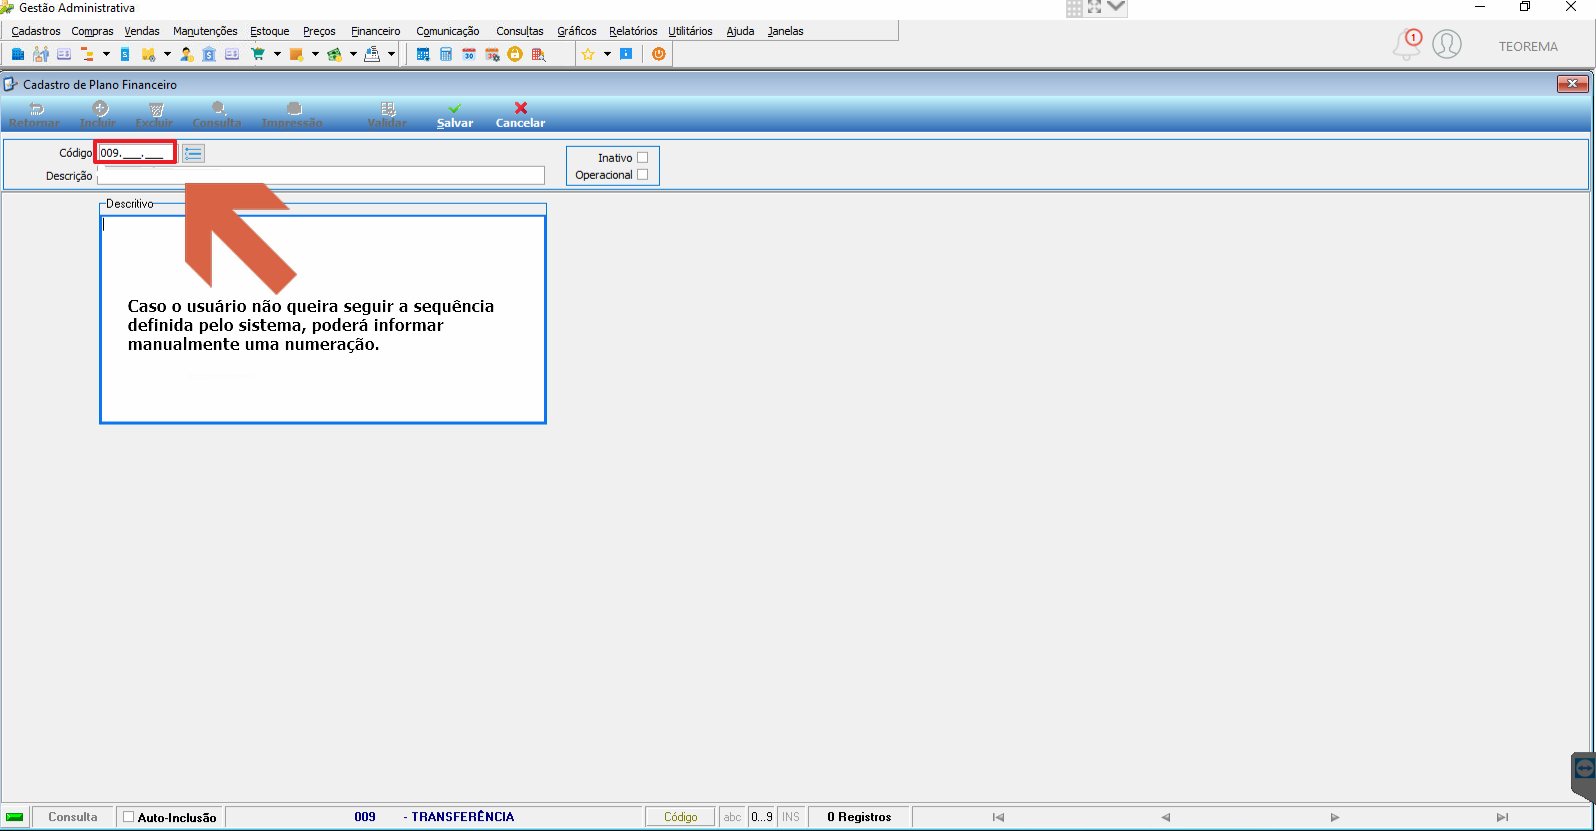Open the Cadastros menu
Image resolution: width=1596 pixels, height=831 pixels.
pyautogui.click(x=36, y=31)
